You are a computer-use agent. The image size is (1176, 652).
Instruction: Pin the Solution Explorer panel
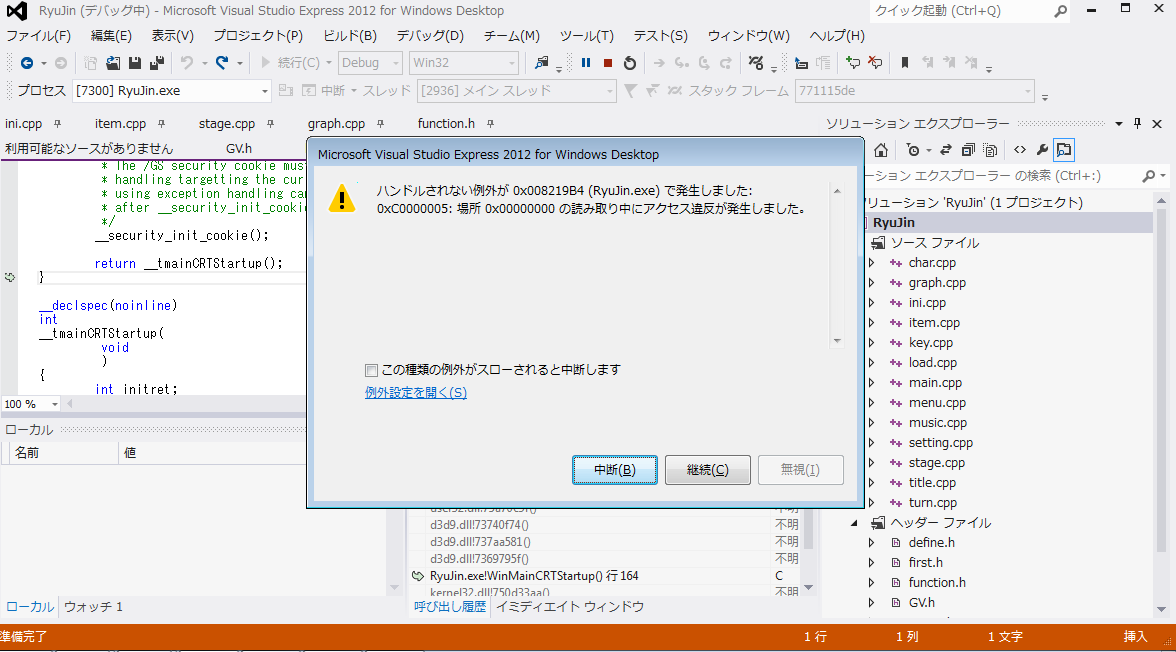tap(1138, 124)
